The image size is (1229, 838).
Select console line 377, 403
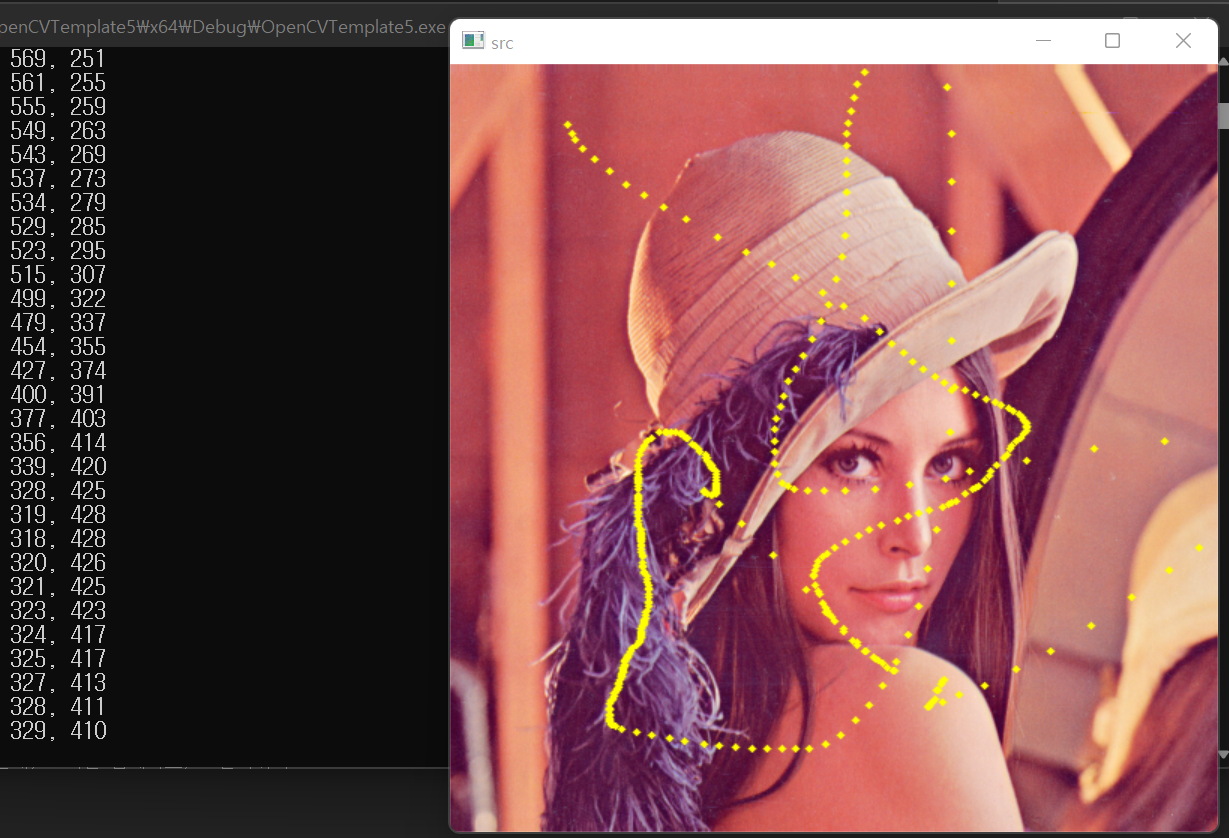(x=57, y=419)
